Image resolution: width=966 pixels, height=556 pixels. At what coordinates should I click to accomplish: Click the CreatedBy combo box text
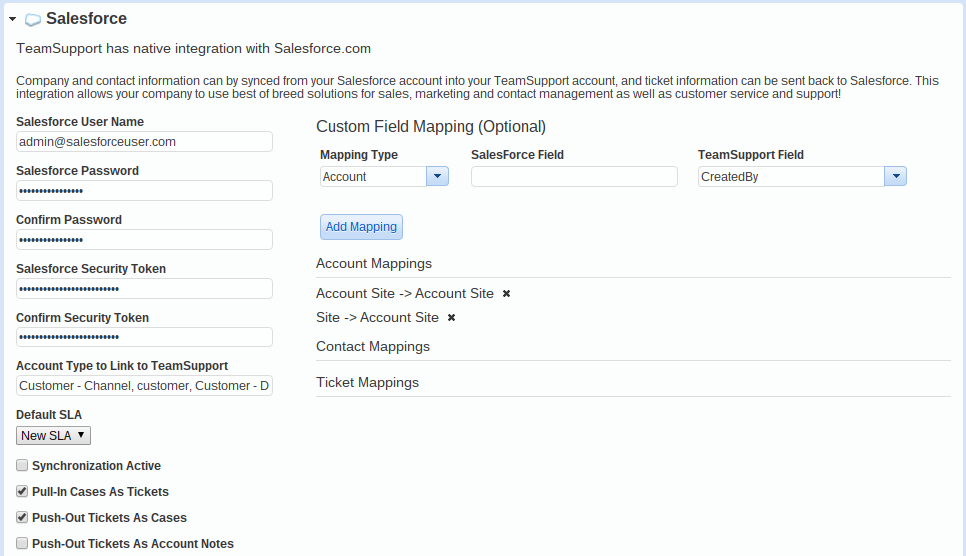[729, 177]
